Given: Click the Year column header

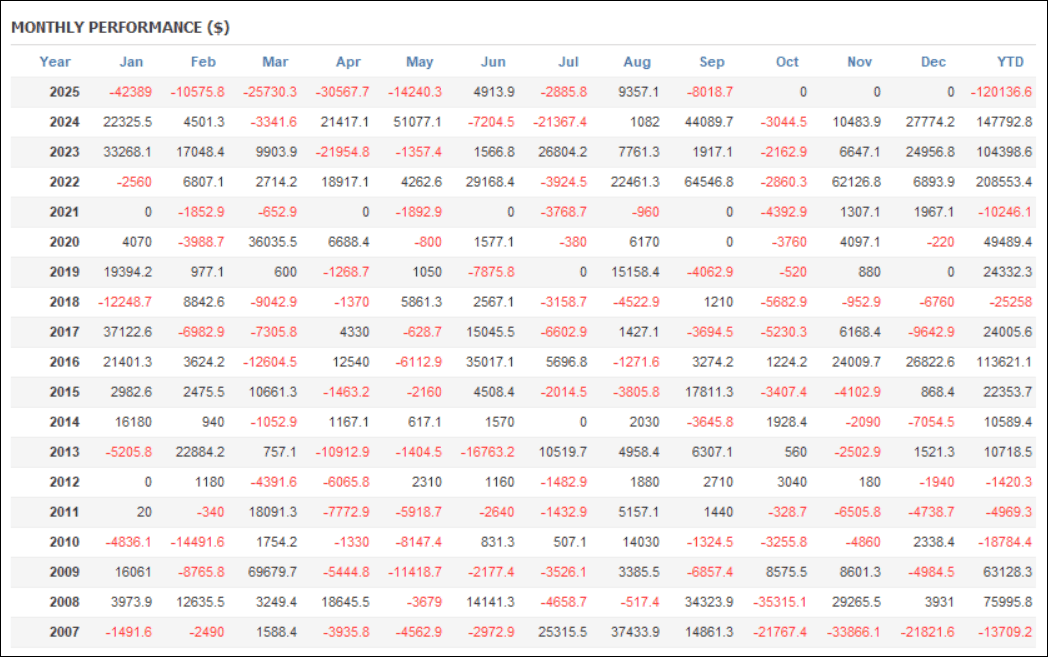Looking at the screenshot, I should (55, 62).
